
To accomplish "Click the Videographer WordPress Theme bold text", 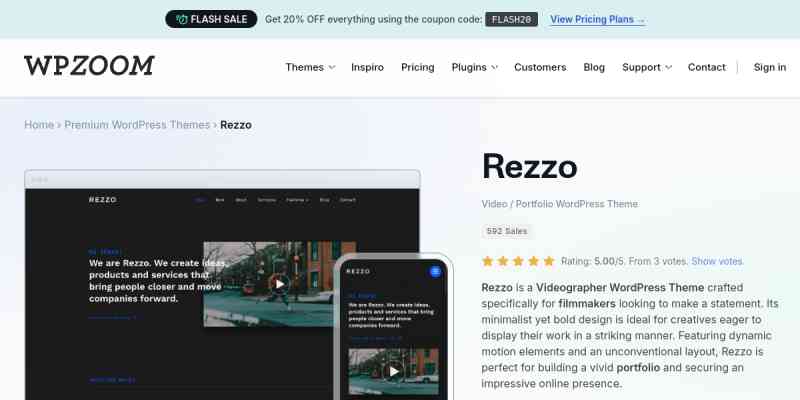I will point(620,288).
